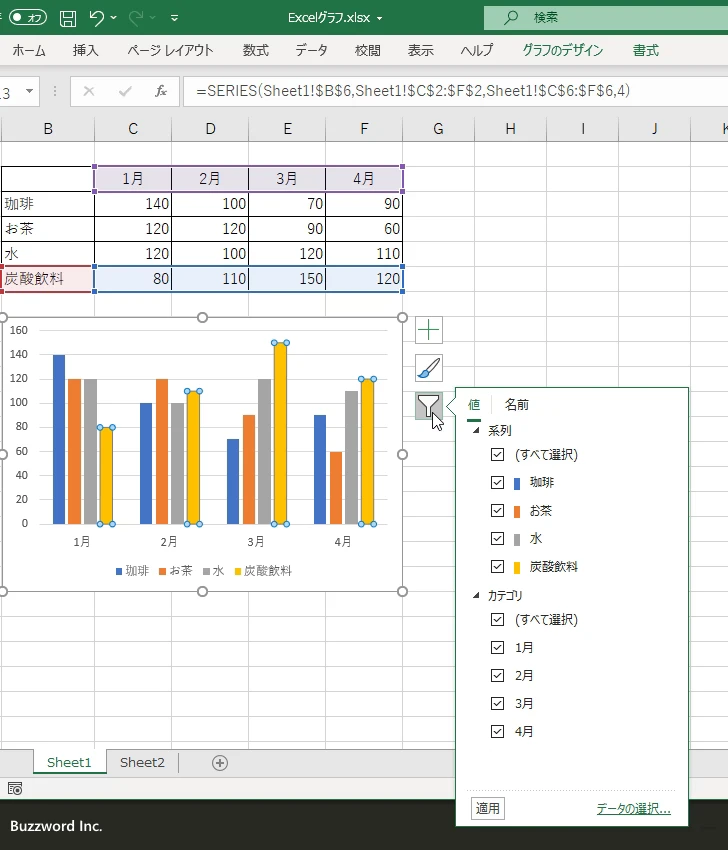Click the 炭酸飲料 legend entry in chart

(x=263, y=571)
